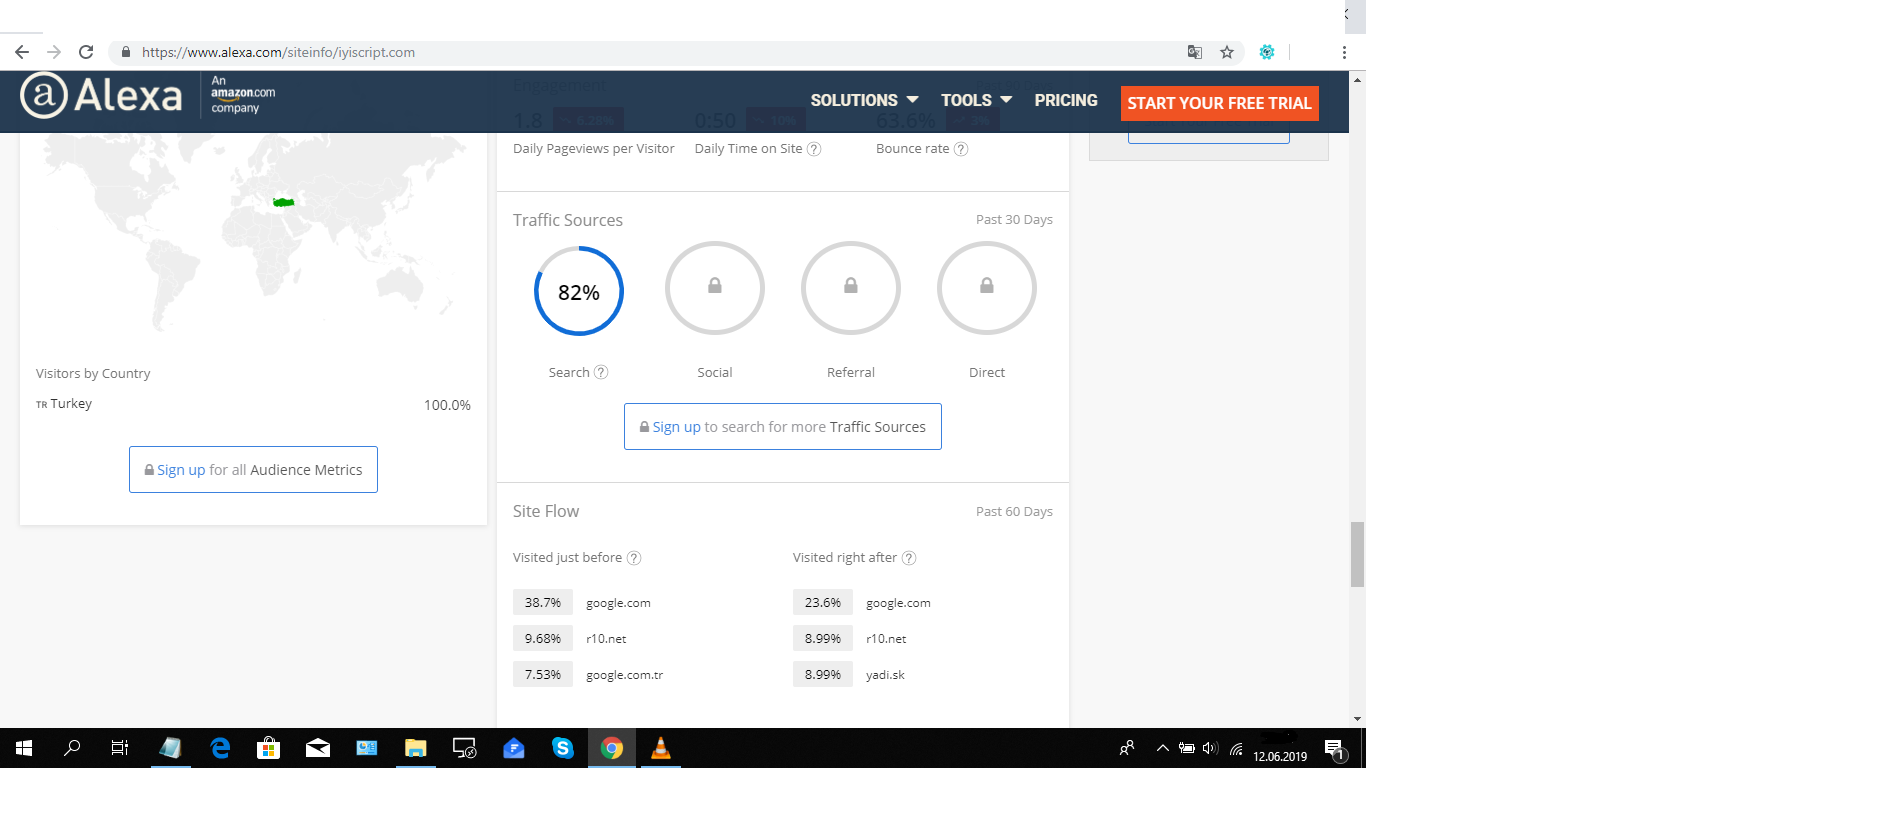This screenshot has width=1882, height=824.
Task: Open the Google Translate page icon
Action: 1194,52
